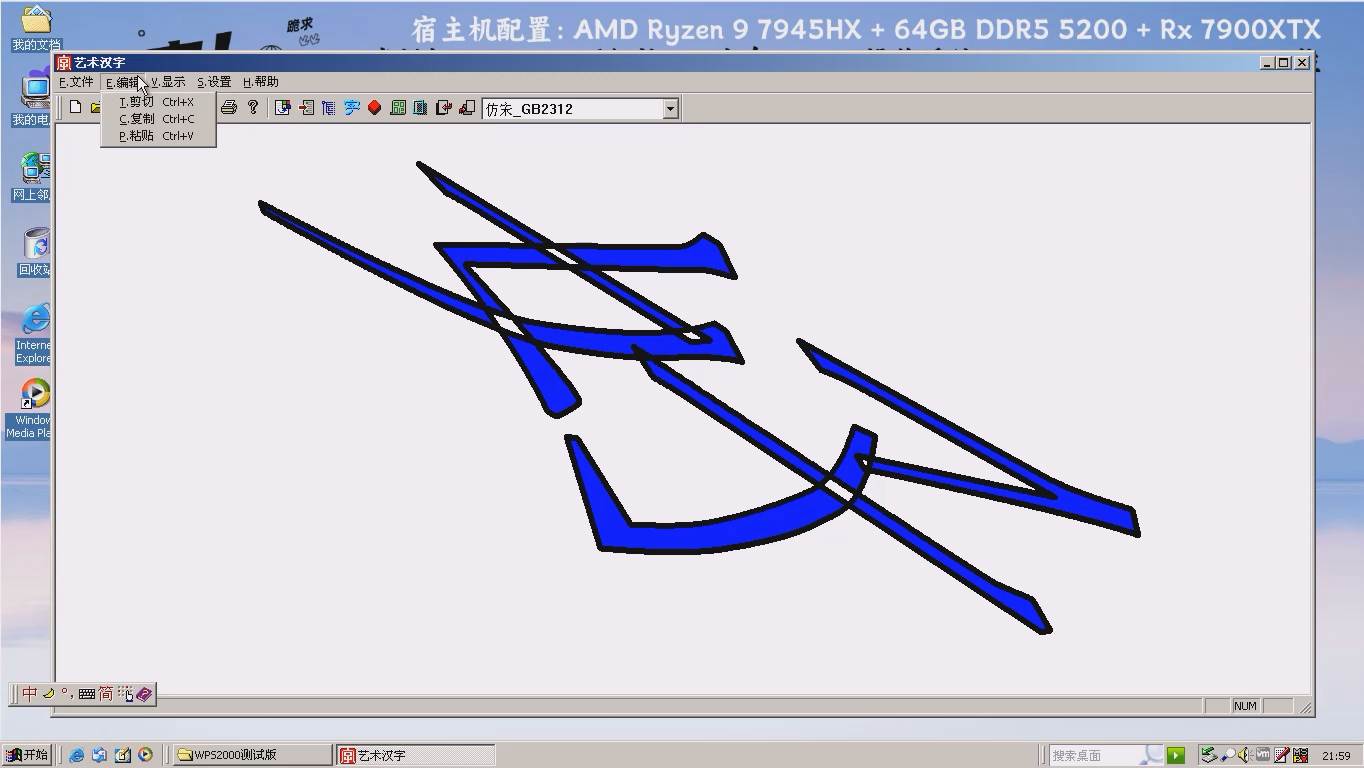Click the last toolbar icon before font box
Viewport: 1364px width, 768px height.
pos(467,107)
